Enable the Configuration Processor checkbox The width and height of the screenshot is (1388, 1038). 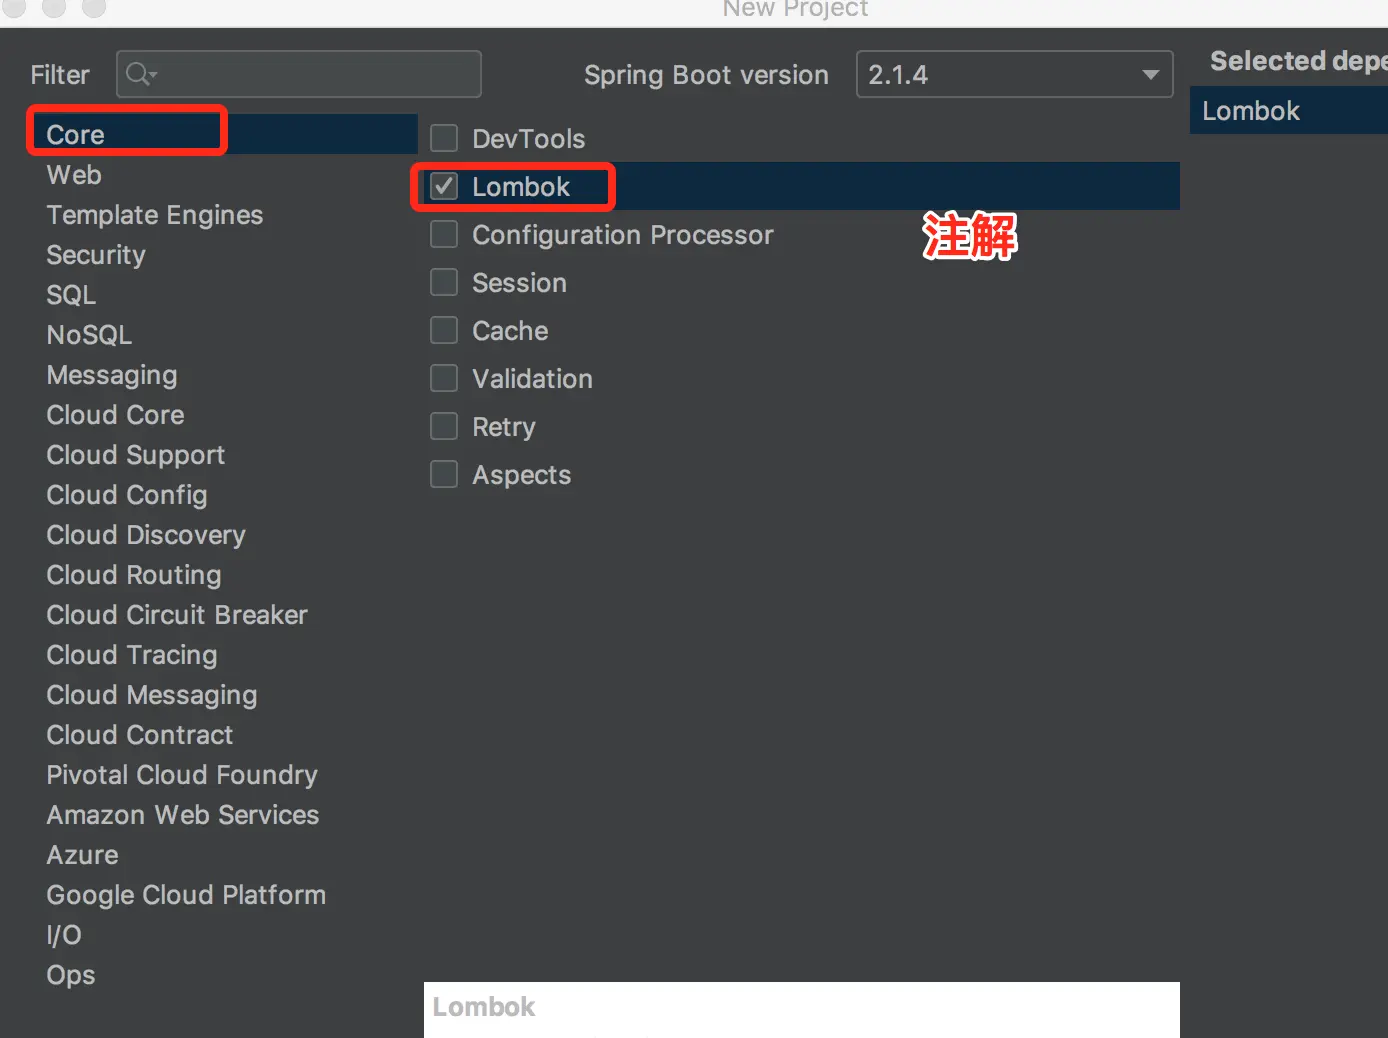[x=444, y=234]
